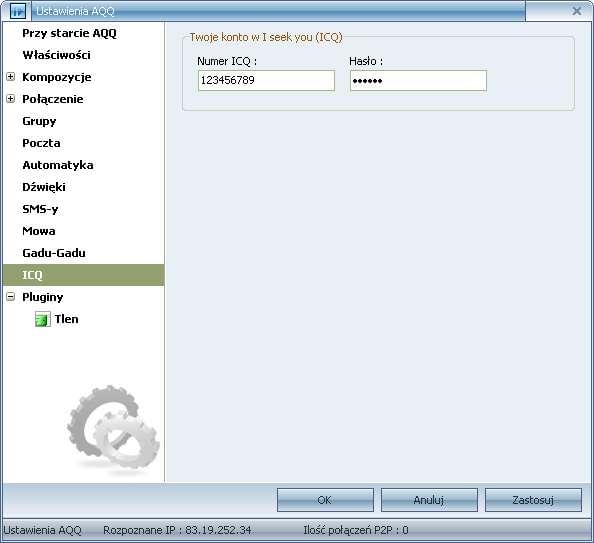Select Grupy in the settings list
The width and height of the screenshot is (594, 543).
pyautogui.click(x=39, y=121)
